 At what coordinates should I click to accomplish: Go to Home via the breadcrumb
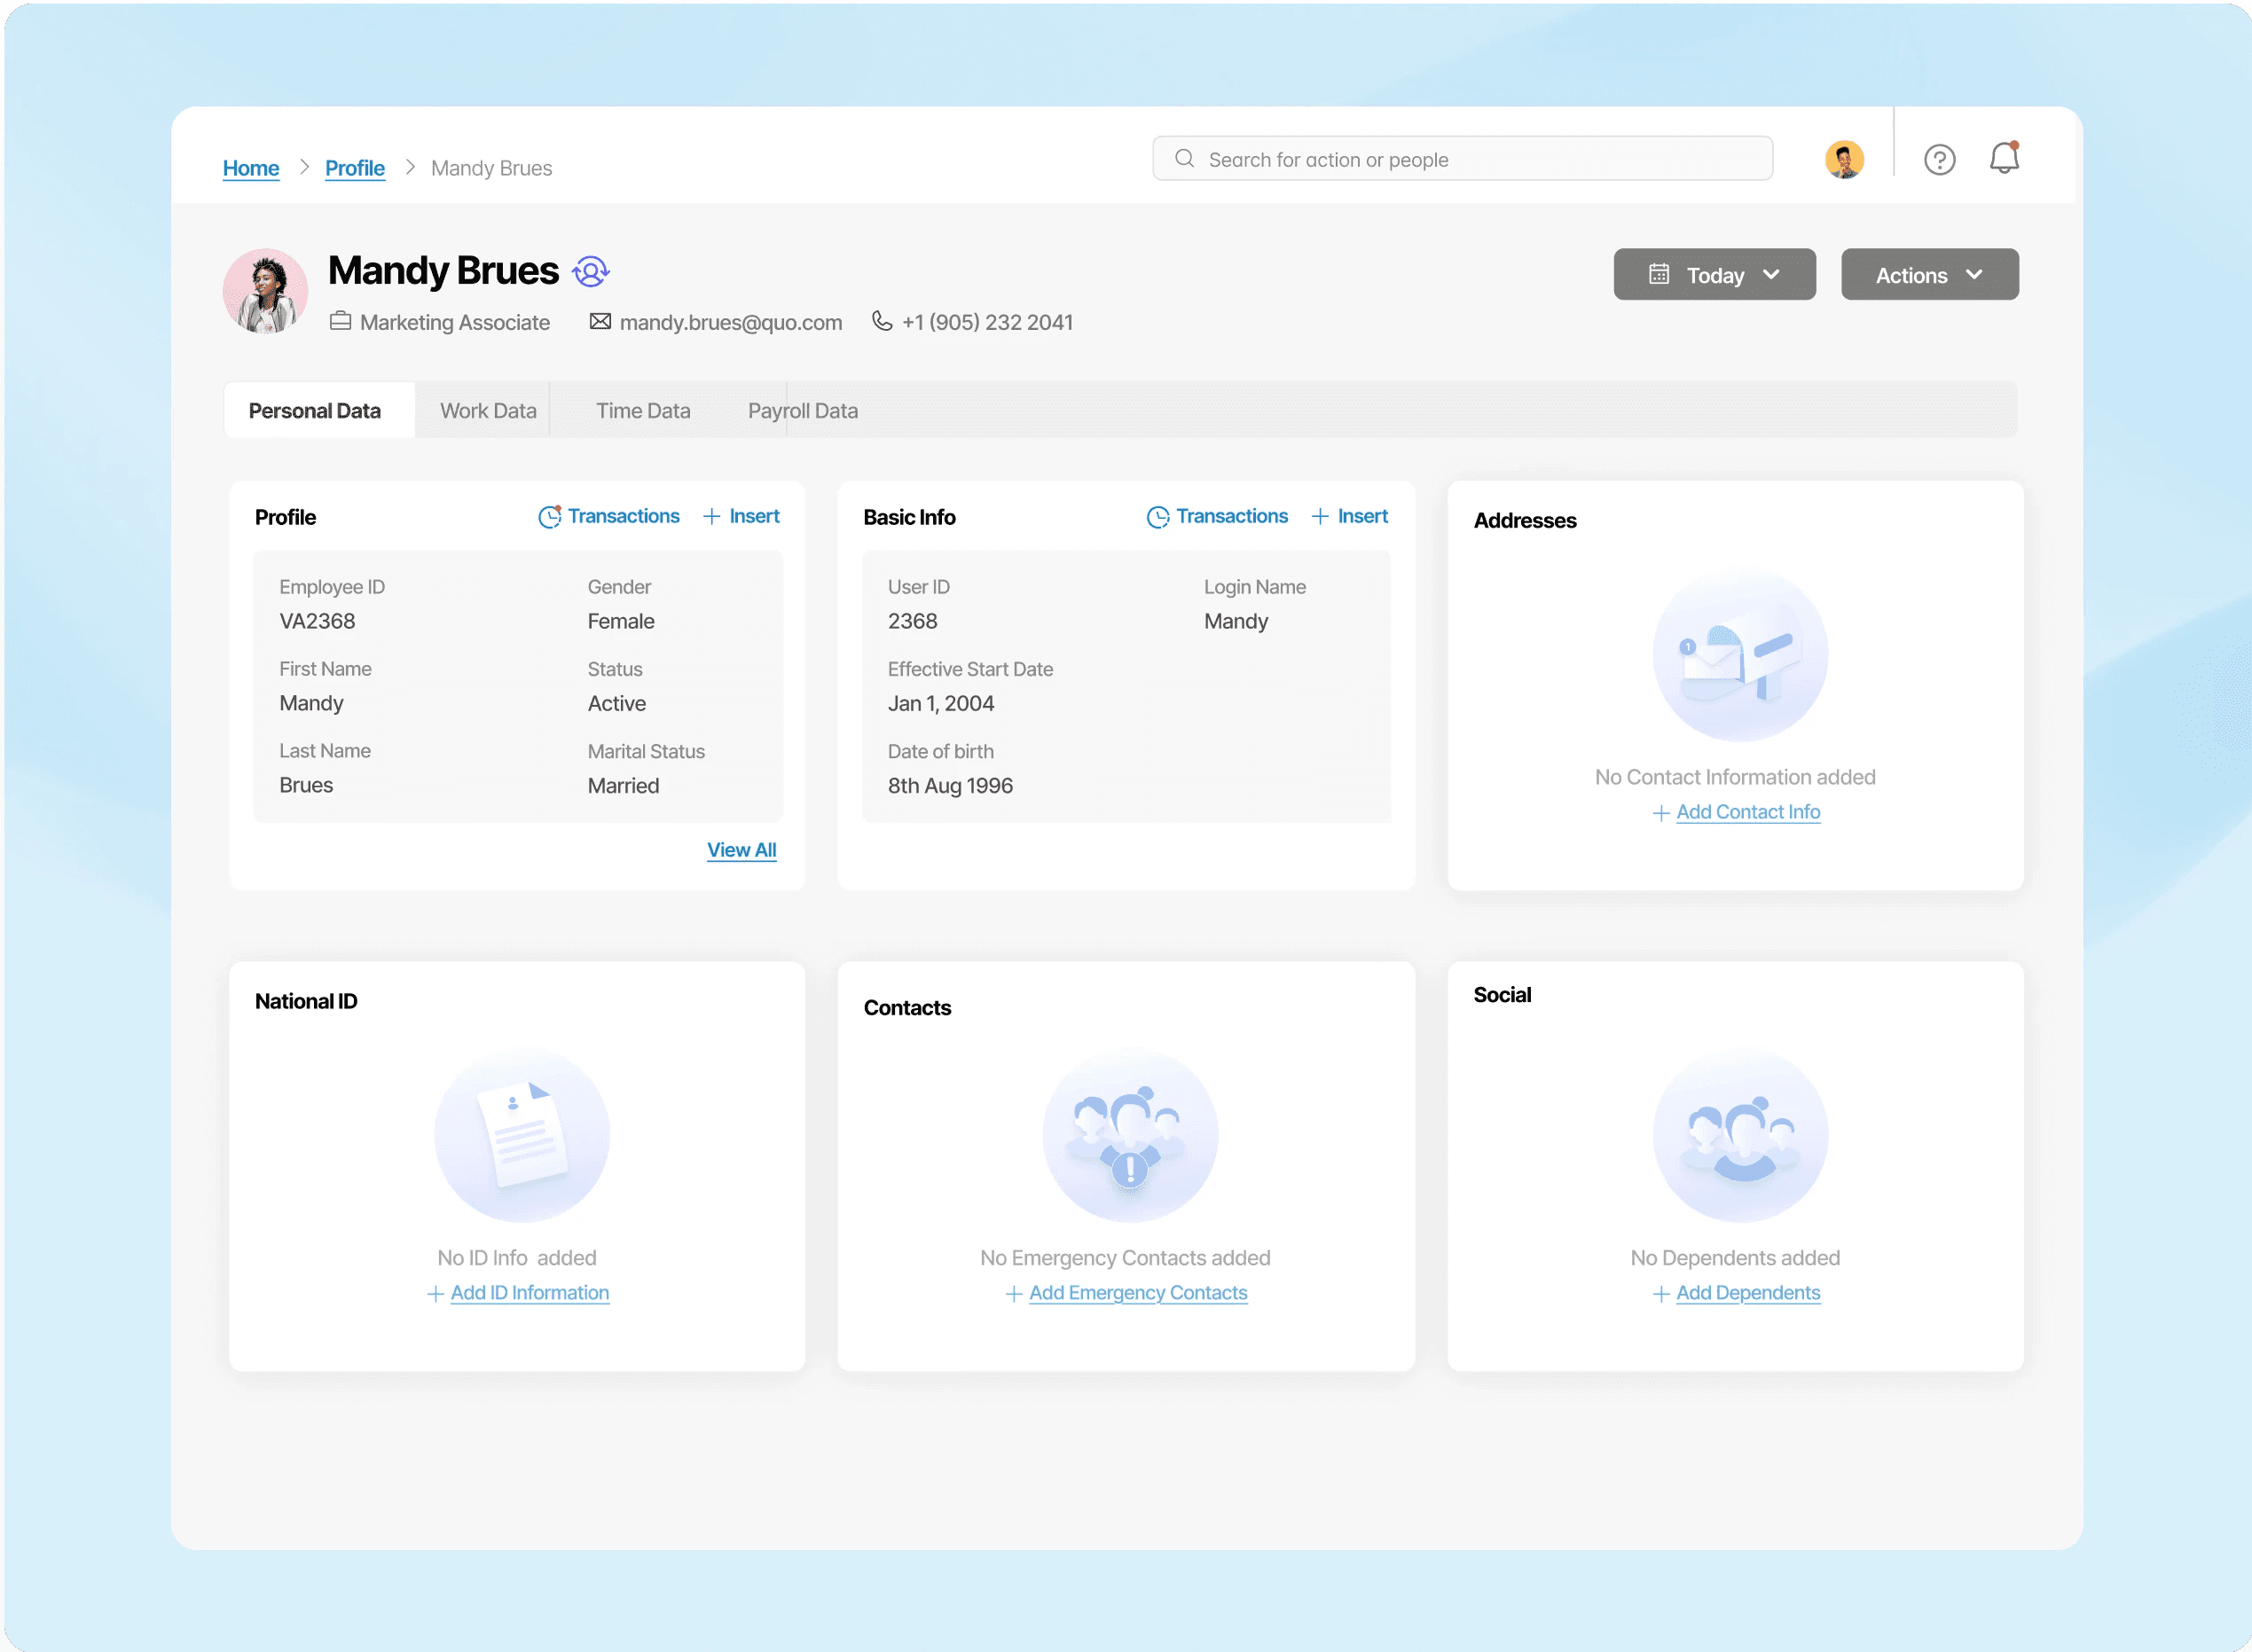tap(251, 168)
